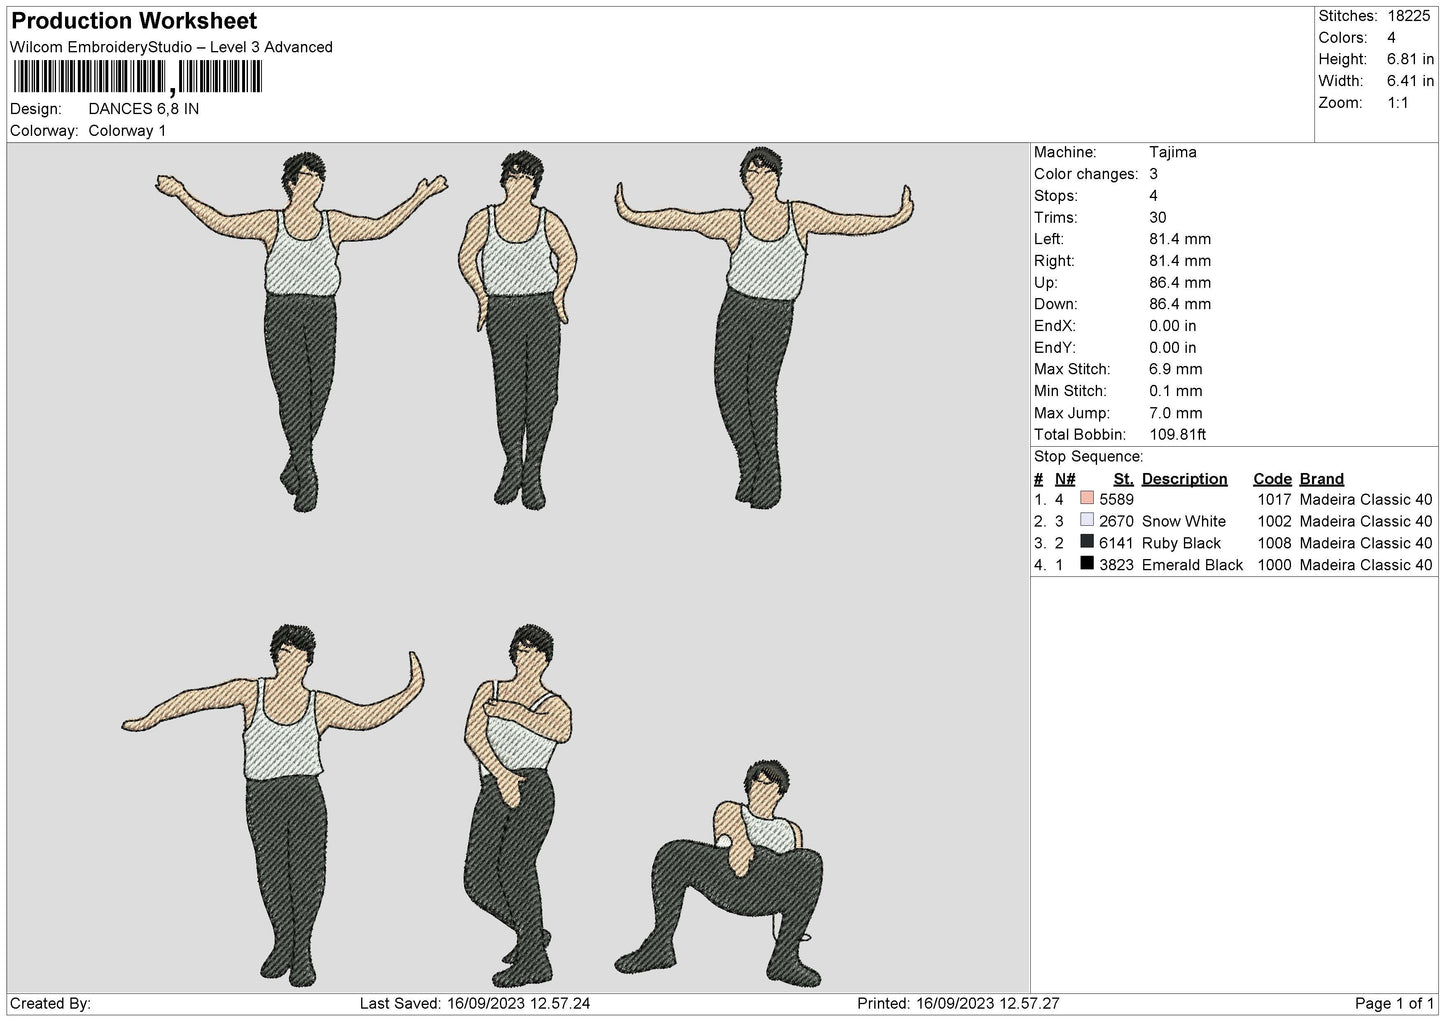Click the 'Colorway 1' value
The width and height of the screenshot is (1445, 1021).
[127, 131]
